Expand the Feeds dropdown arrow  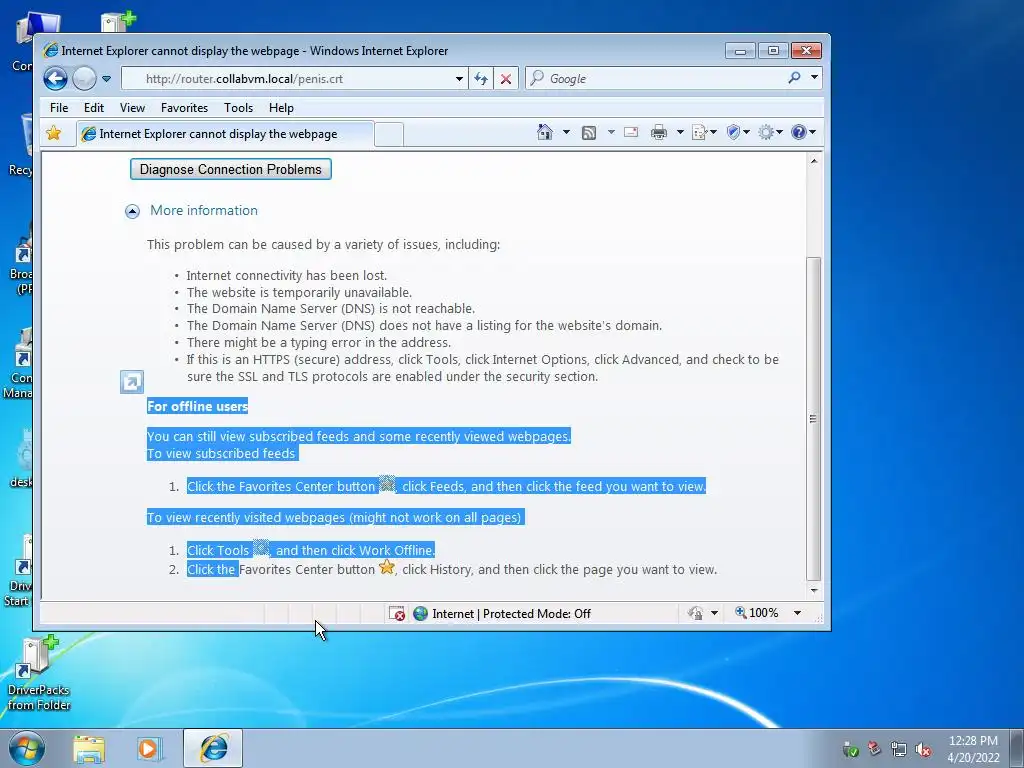[x=611, y=133]
